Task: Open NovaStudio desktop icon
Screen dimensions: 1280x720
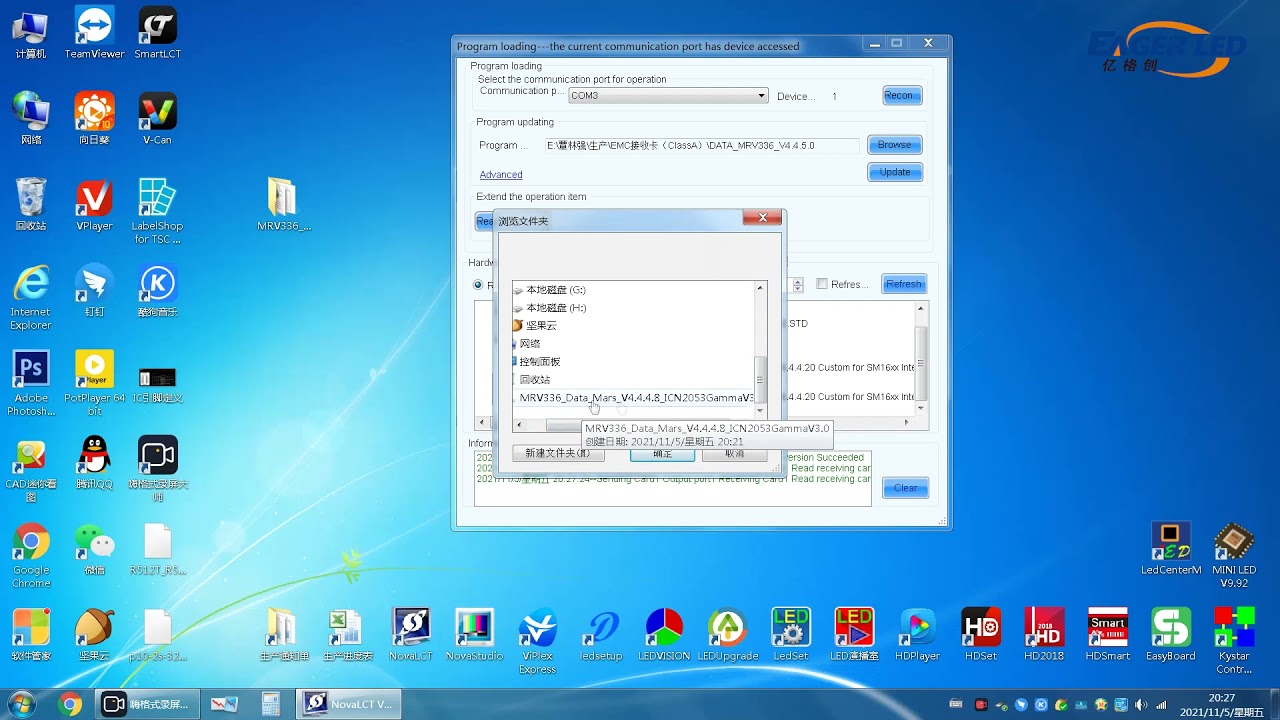Action: (474, 635)
